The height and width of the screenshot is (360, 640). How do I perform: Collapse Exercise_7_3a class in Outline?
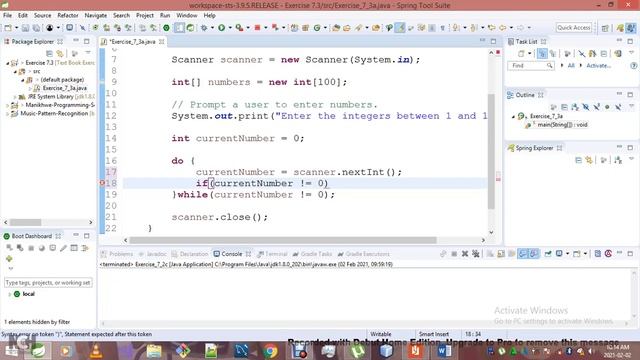tap(513, 116)
